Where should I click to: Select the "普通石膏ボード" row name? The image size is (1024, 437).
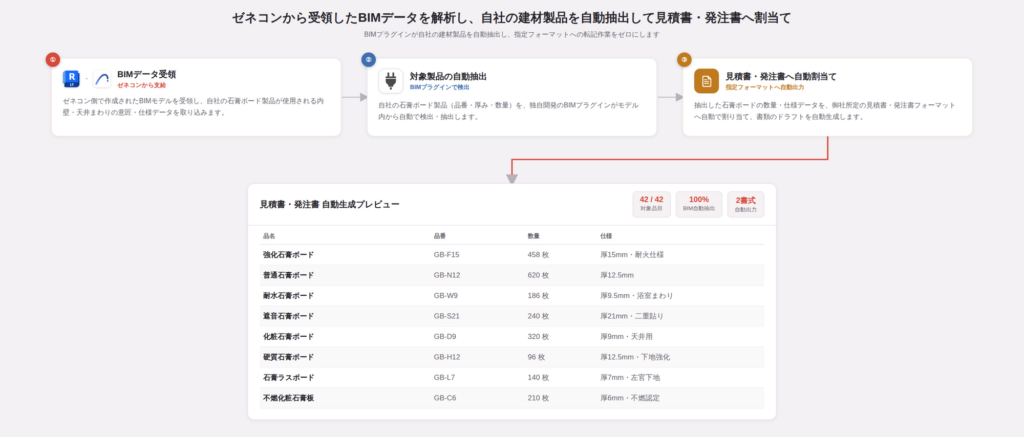(288, 275)
